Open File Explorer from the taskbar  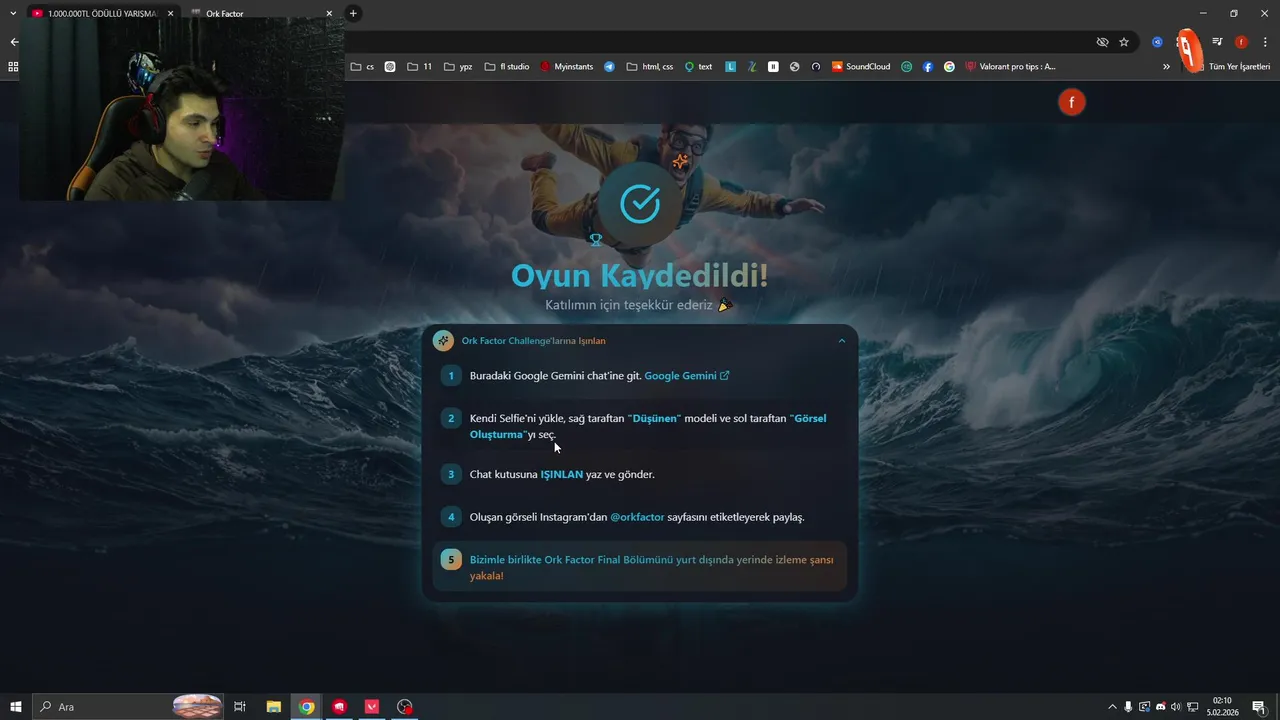coord(273,707)
